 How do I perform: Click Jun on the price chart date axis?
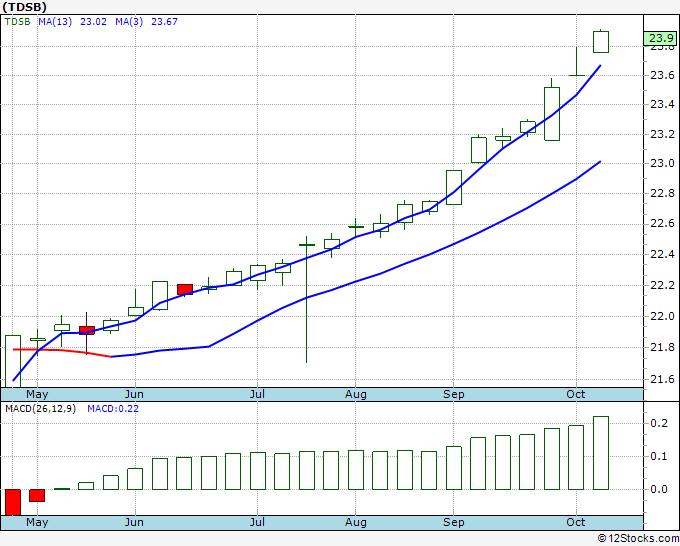point(134,394)
